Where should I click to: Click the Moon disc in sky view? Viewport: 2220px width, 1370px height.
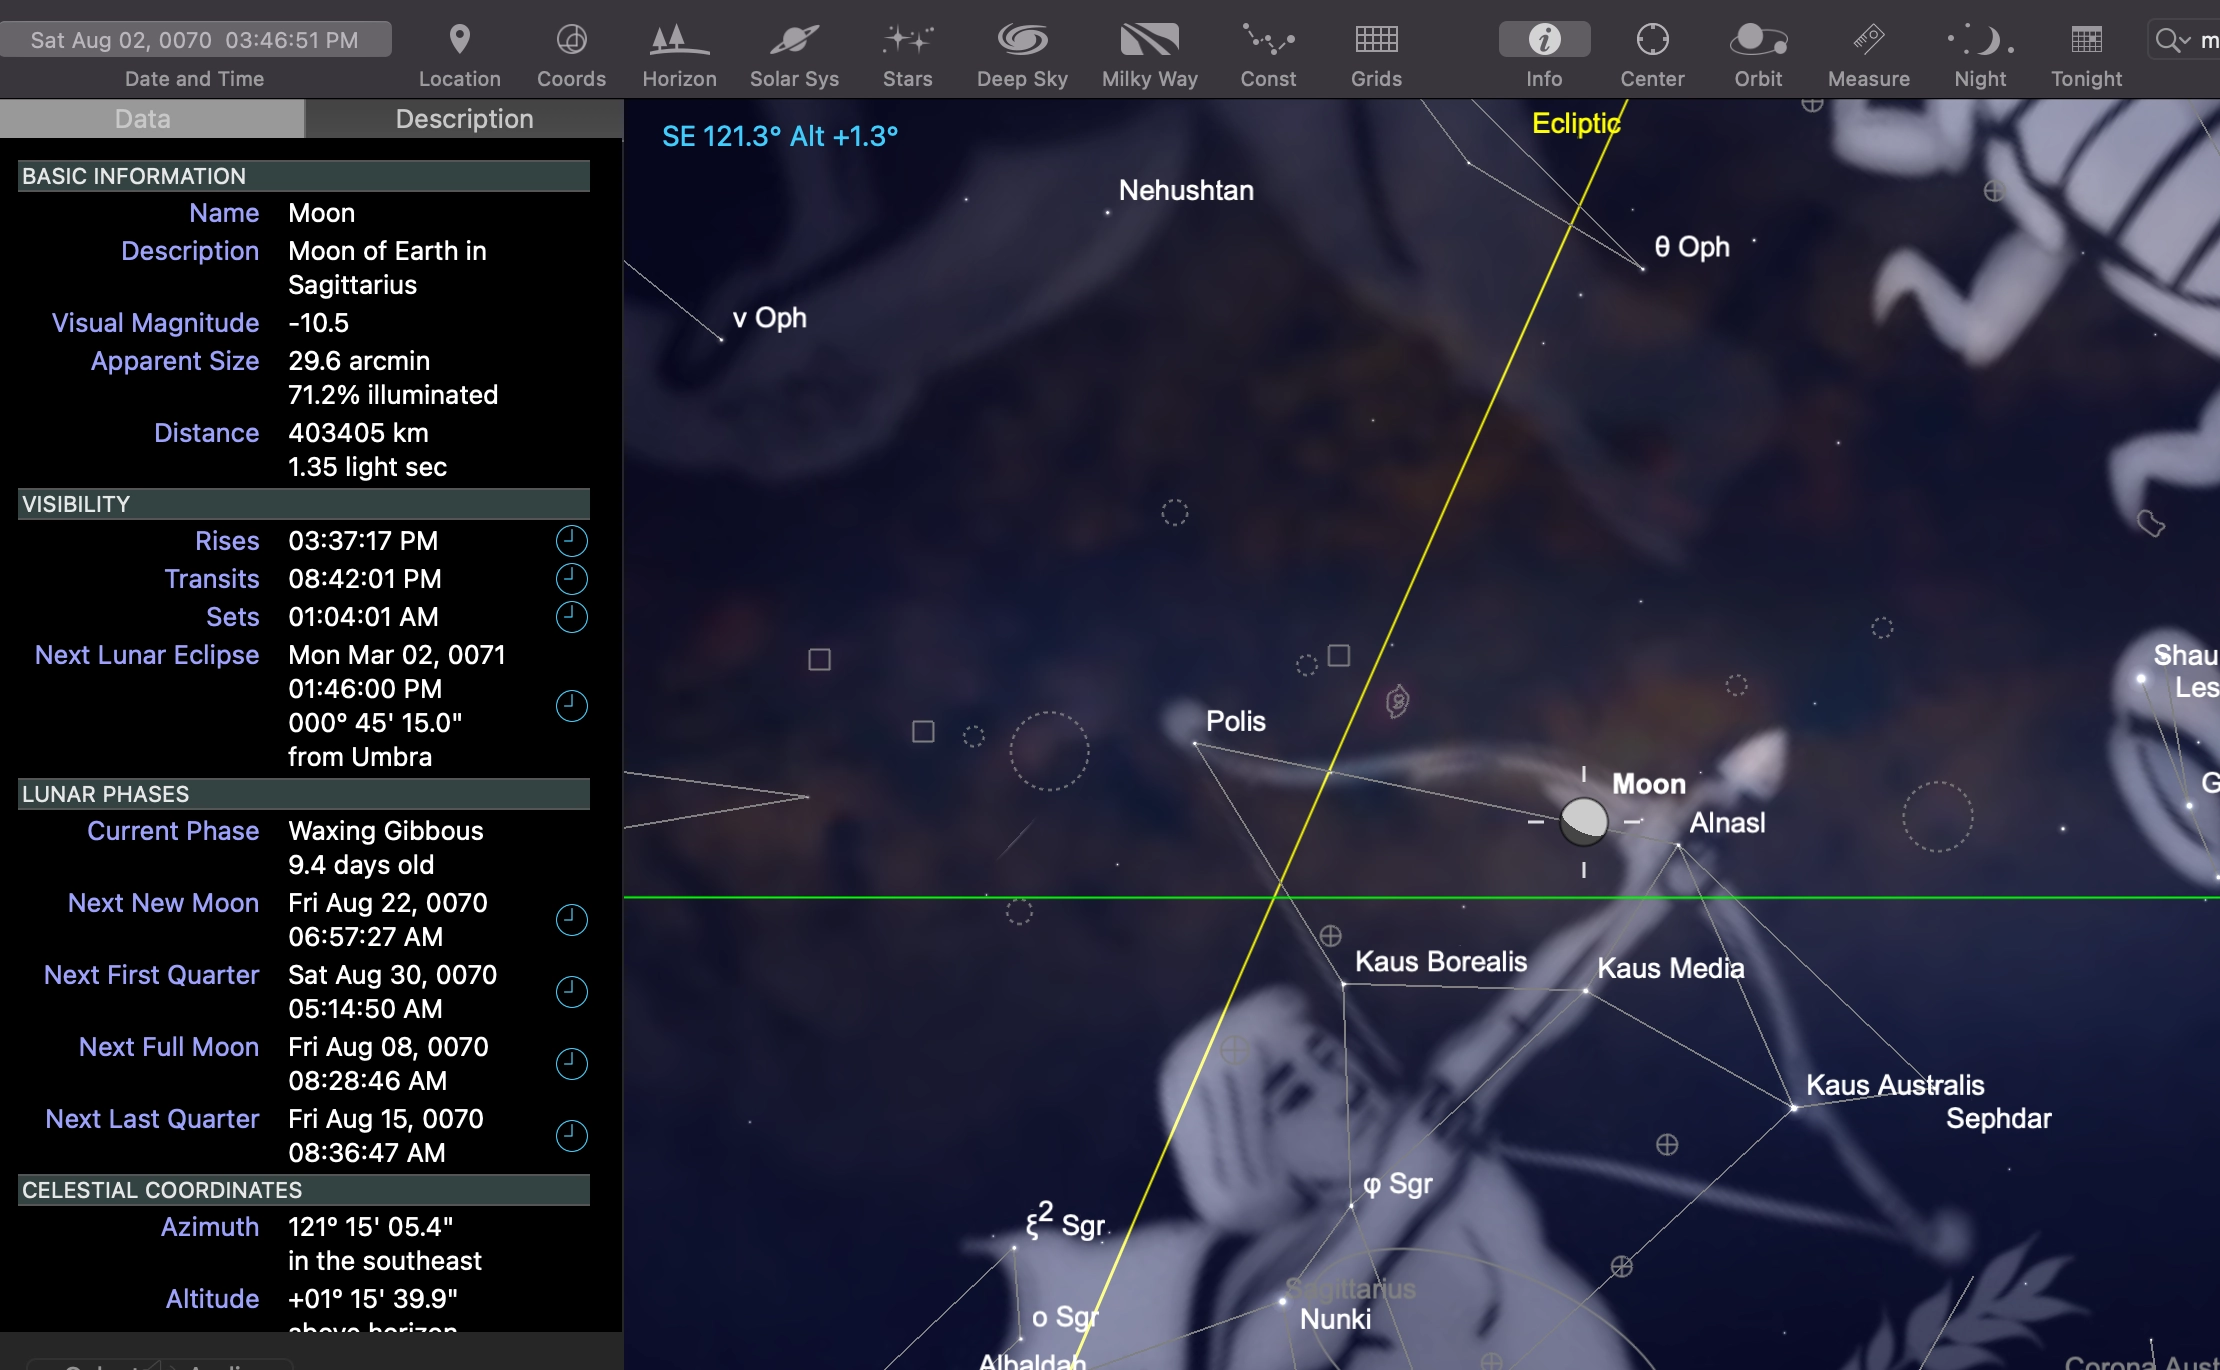click(1584, 821)
